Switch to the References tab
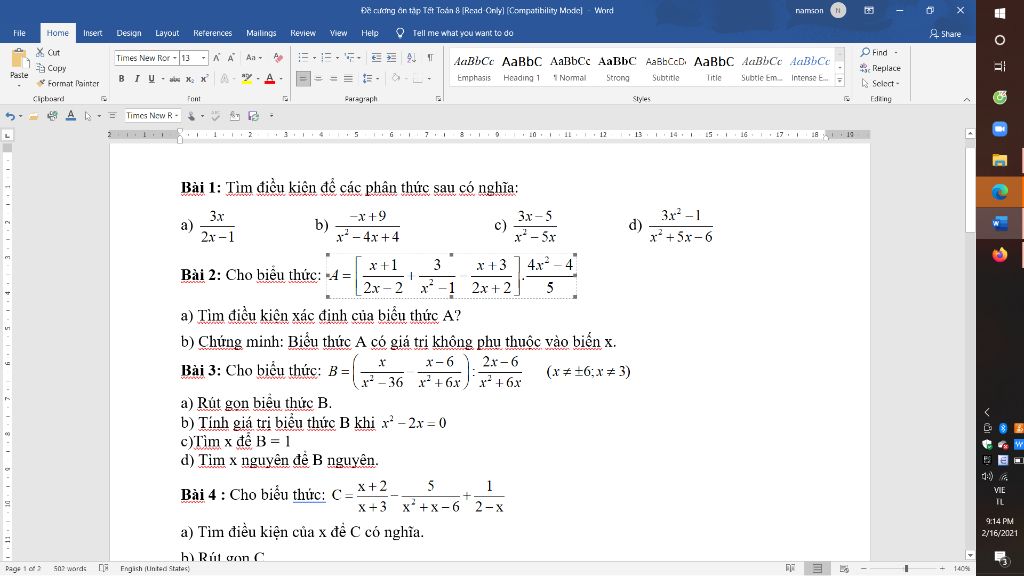The width and height of the screenshot is (1024, 576). click(x=212, y=33)
